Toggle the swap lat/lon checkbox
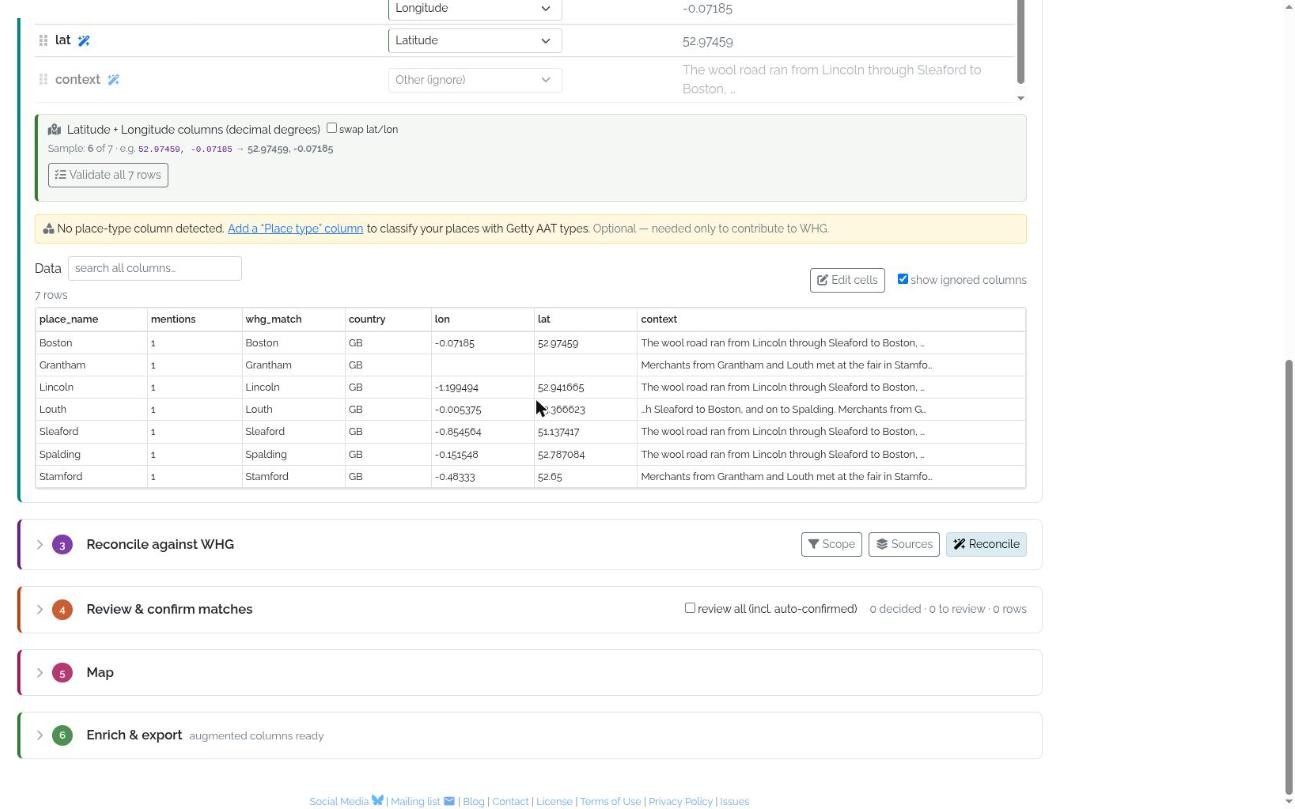Screen dimensions: 1295x809 pyautogui.click(x=332, y=129)
